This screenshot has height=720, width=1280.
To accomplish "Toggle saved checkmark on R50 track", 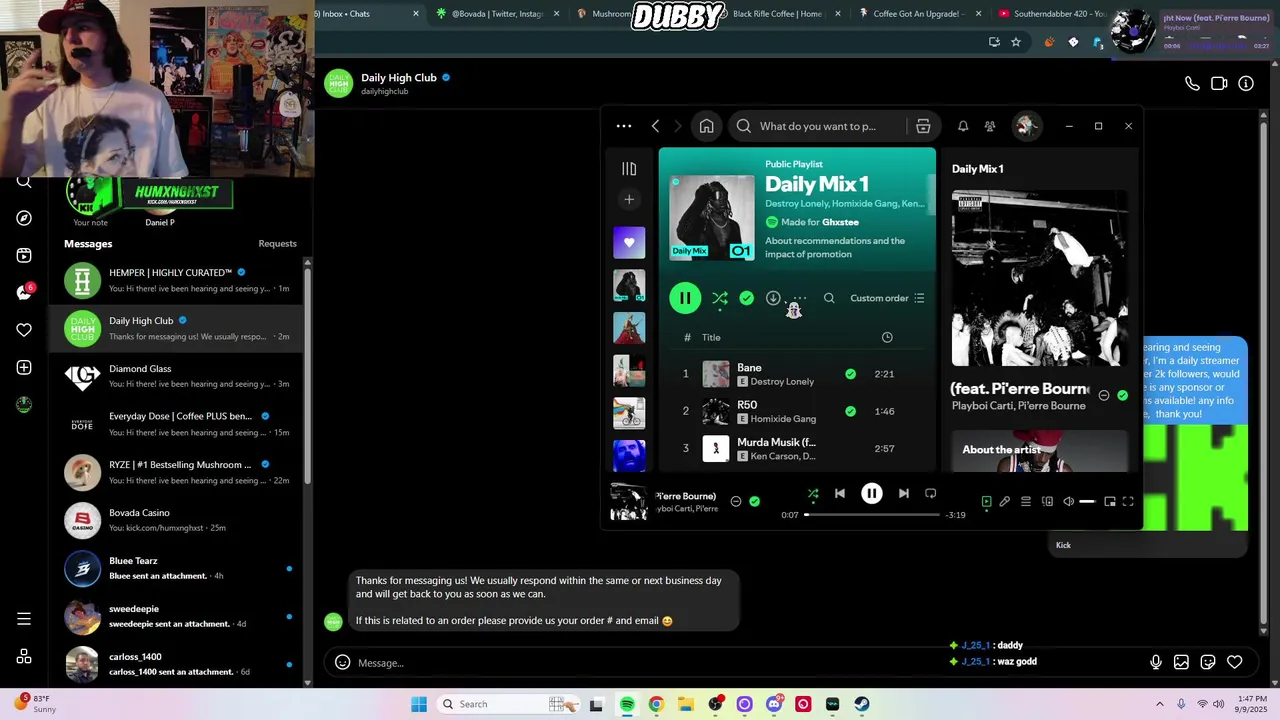I will pyautogui.click(x=850, y=411).
